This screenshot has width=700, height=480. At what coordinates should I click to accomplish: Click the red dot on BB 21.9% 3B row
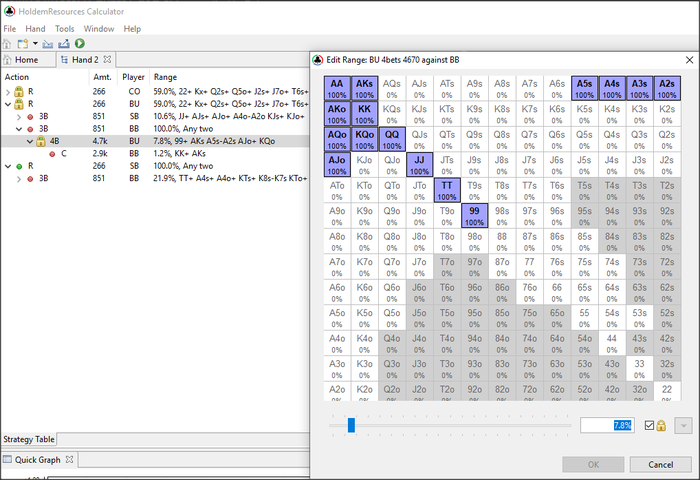(30, 179)
